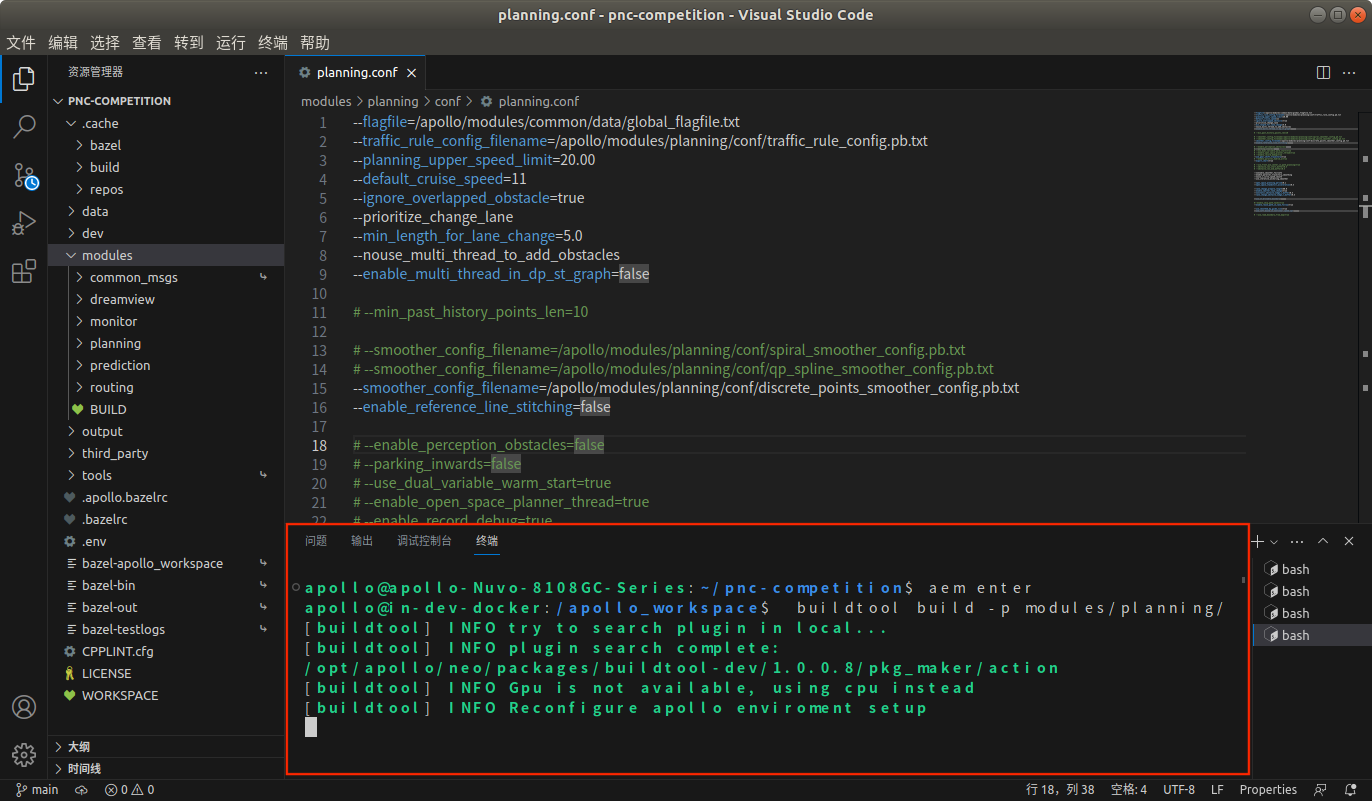Image resolution: width=1372 pixels, height=801 pixels.
Task: Open Run and Debug view
Action: click(x=24, y=224)
